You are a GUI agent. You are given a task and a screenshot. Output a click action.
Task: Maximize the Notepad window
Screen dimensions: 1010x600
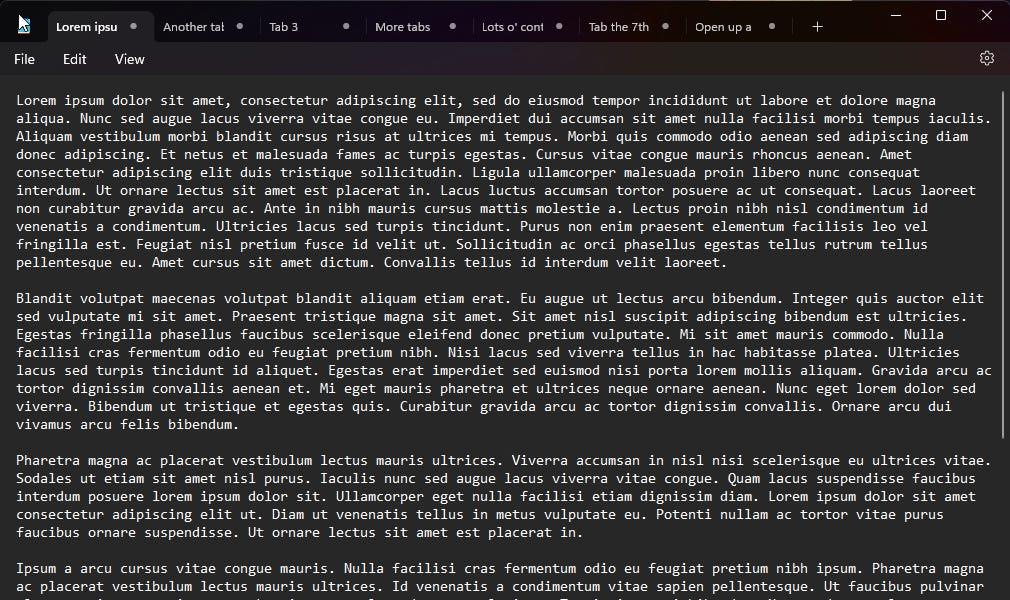[940, 15]
